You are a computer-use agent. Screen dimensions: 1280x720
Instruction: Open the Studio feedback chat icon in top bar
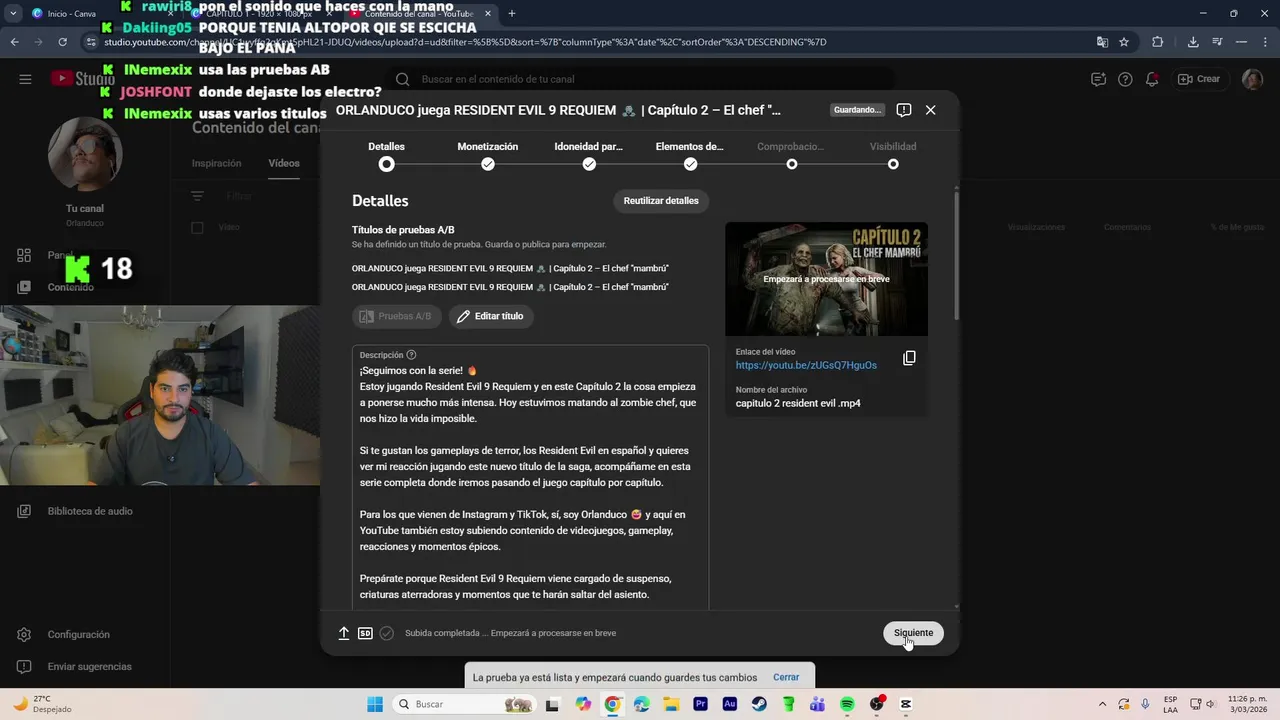(x=1098, y=79)
